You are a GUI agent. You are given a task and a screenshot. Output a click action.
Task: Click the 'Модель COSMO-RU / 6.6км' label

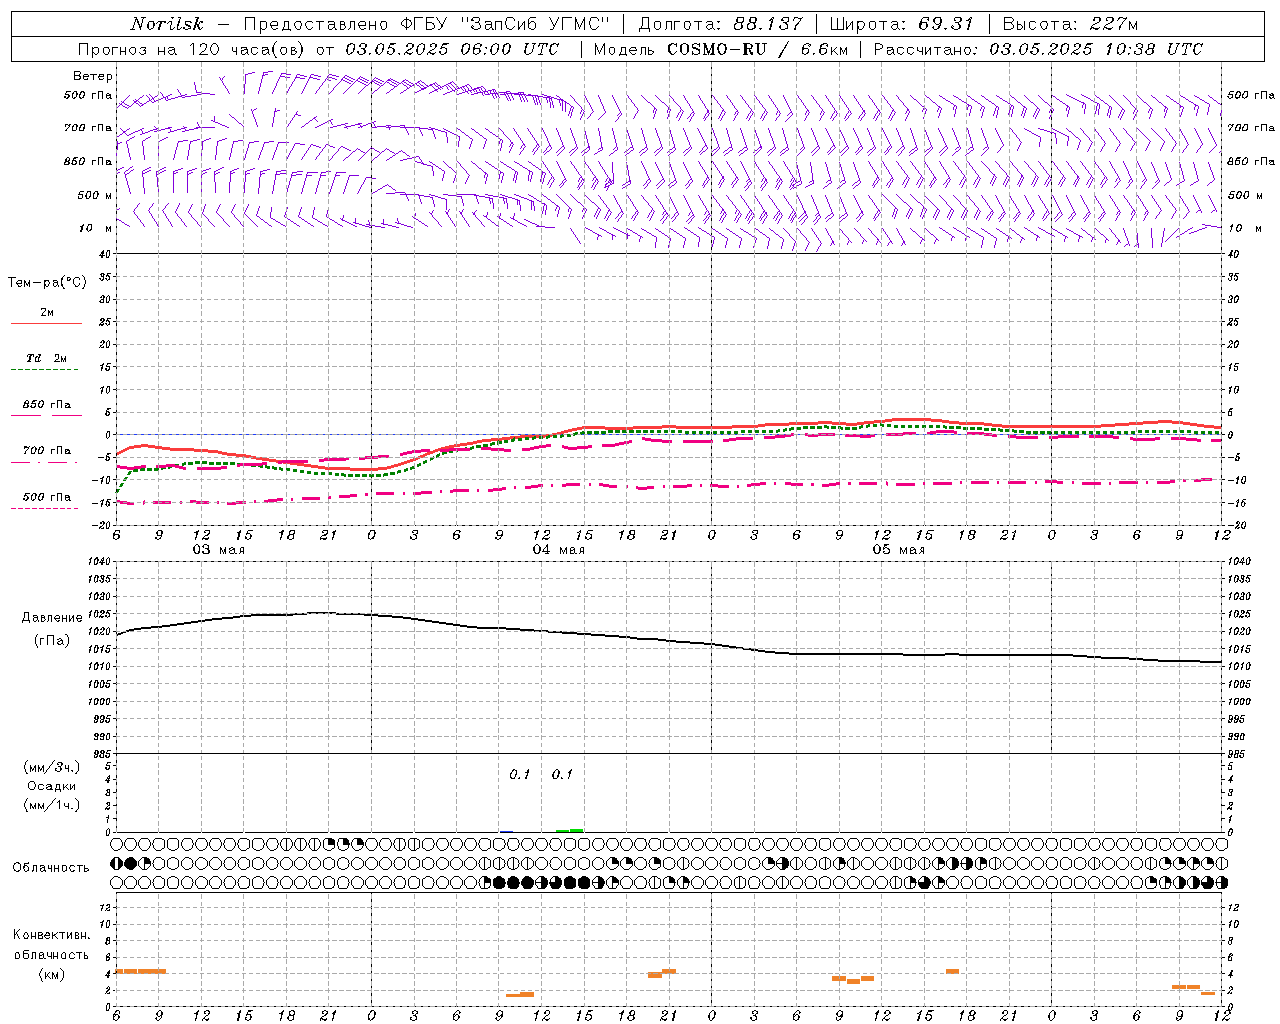click(x=721, y=49)
